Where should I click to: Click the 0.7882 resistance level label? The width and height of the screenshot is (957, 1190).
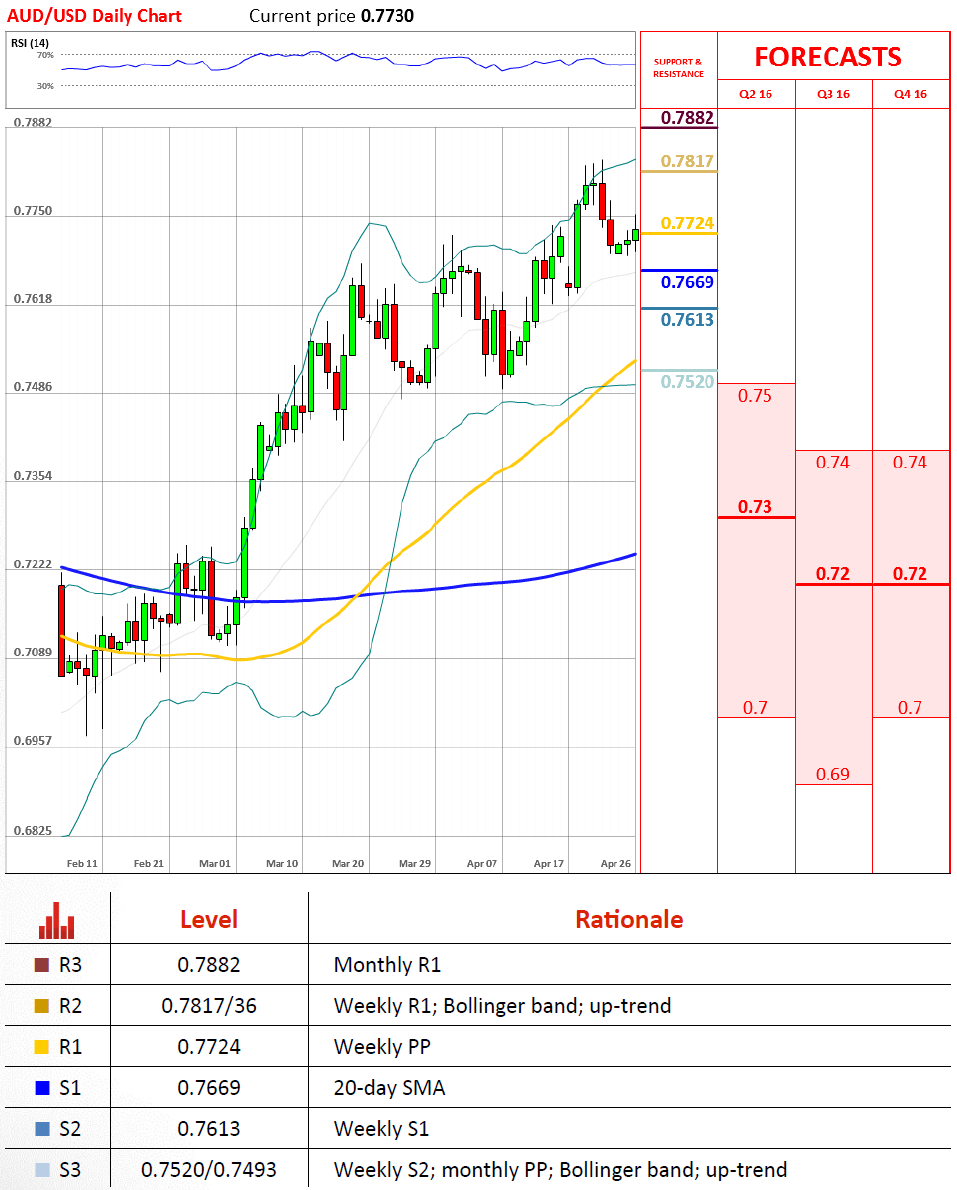688,118
